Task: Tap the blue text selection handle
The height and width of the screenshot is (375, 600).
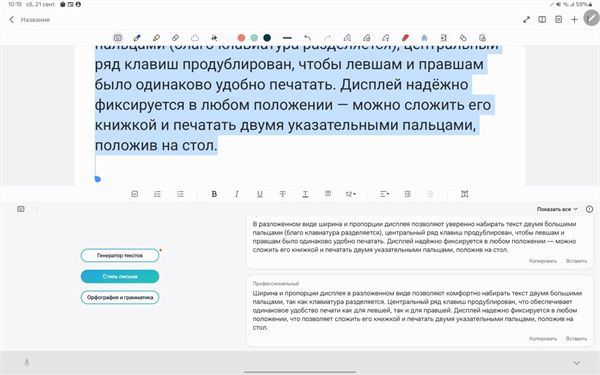Action: click(98, 179)
